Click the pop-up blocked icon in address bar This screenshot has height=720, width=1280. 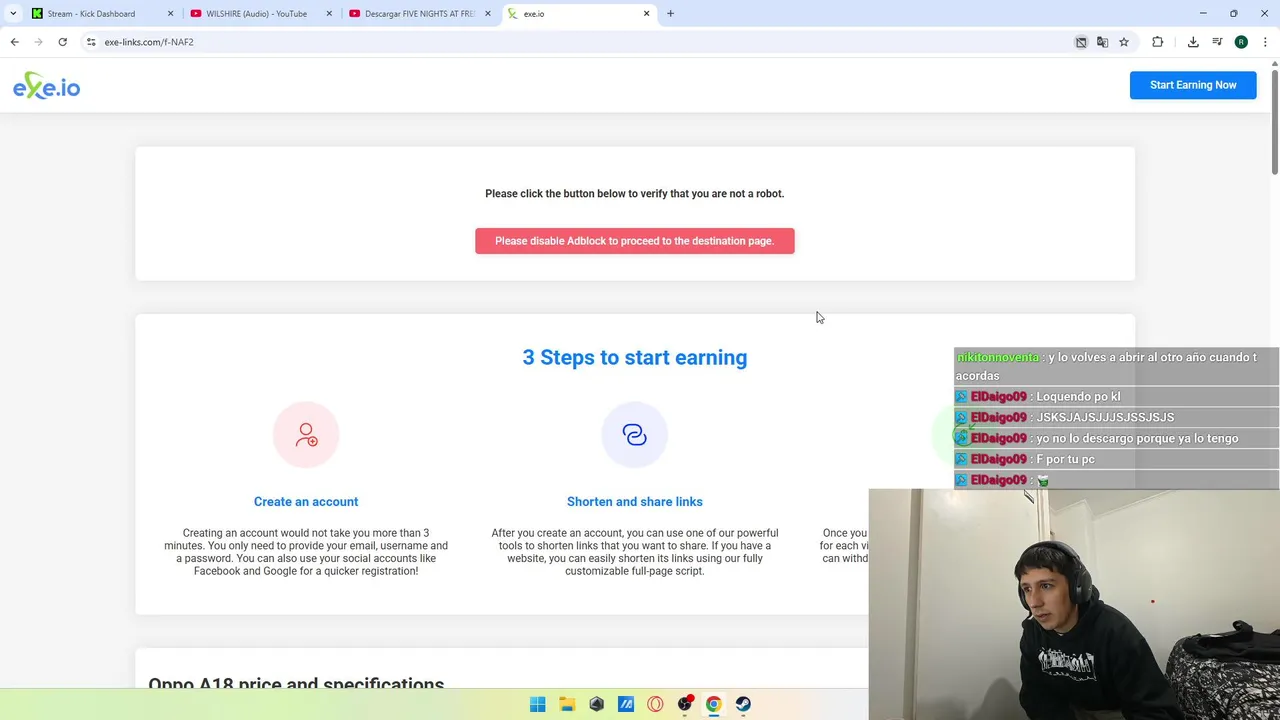1081,42
